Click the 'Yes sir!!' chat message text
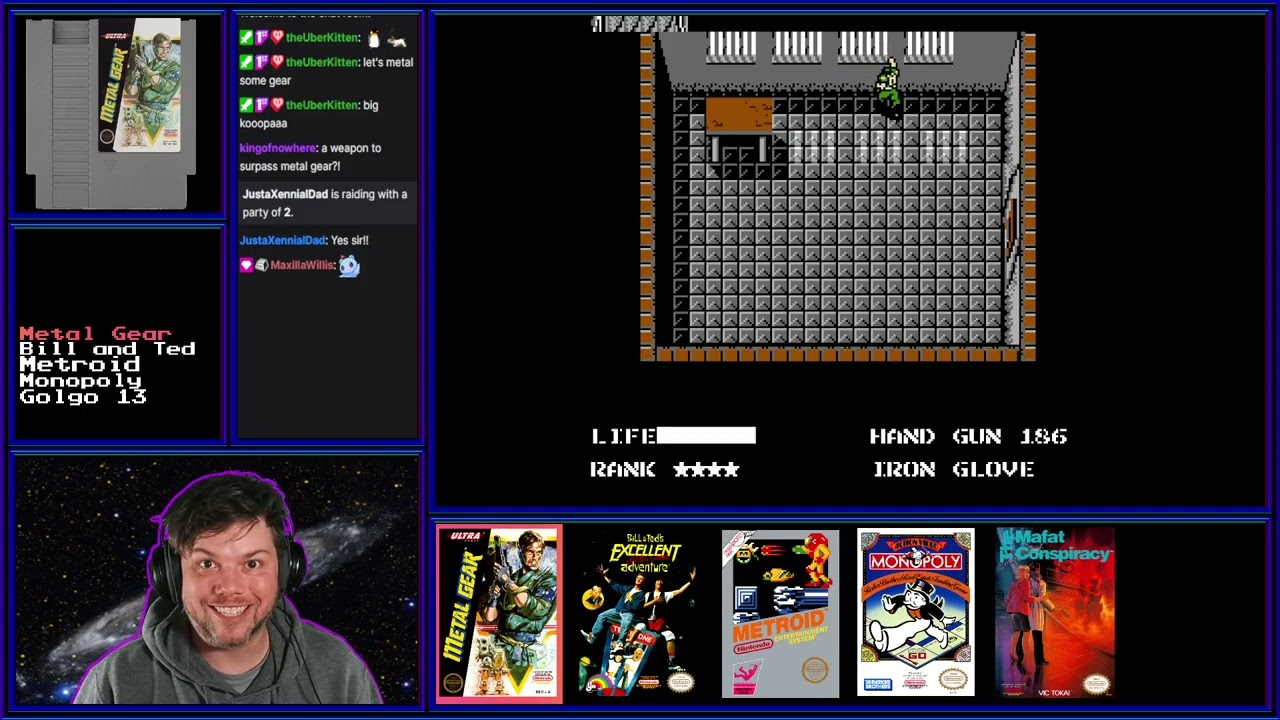This screenshot has height=720, width=1280. (x=351, y=240)
